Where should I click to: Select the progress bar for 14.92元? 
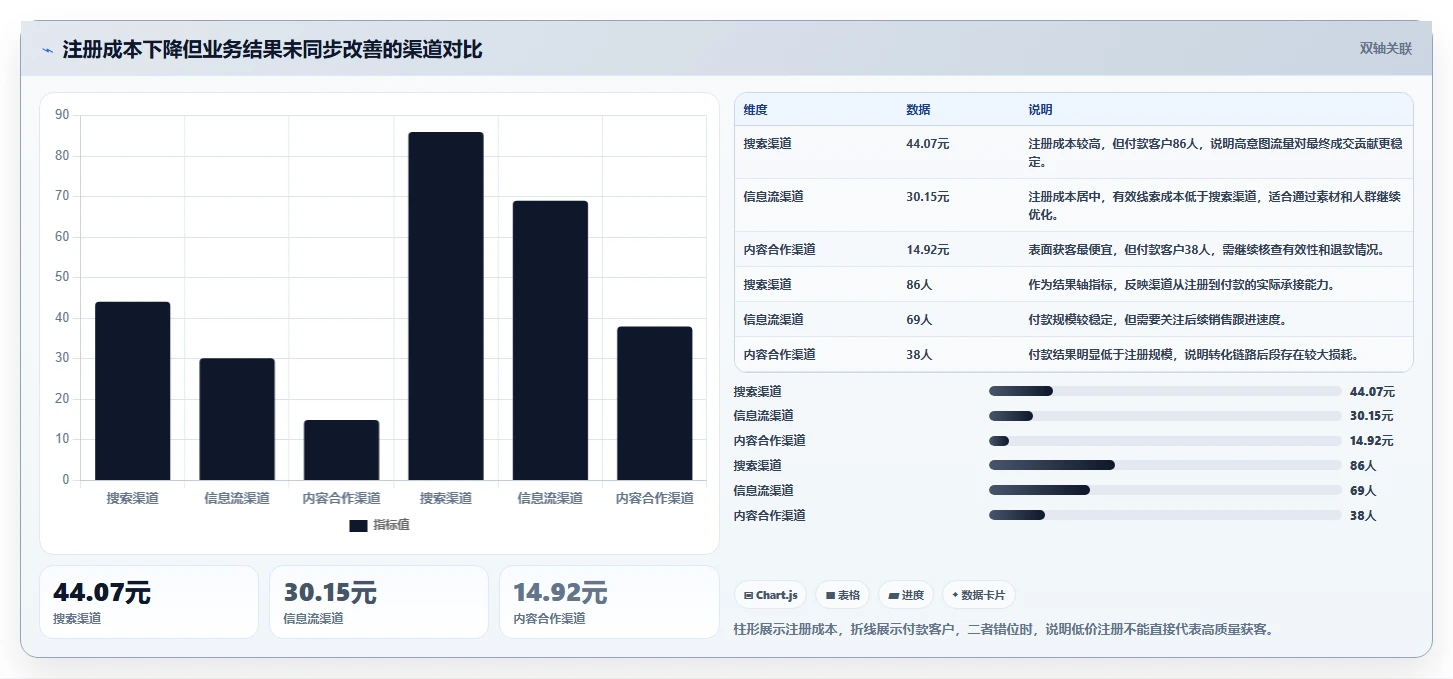[1165, 441]
